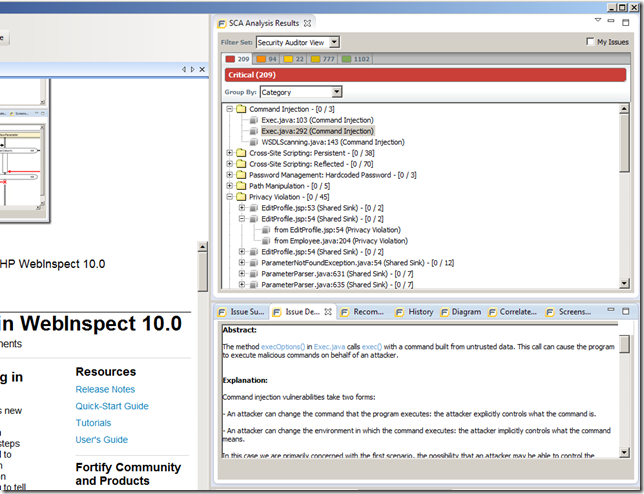Minimize the SCA Analysis Results panel
644x494 pixels.
(x=611, y=21)
